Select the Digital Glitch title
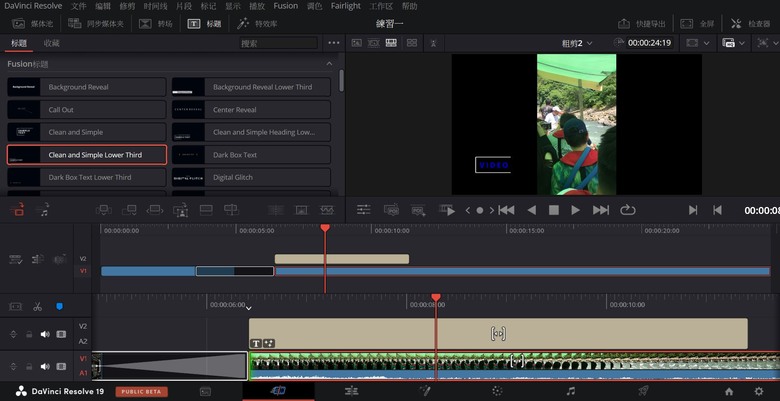780x401 pixels. (x=251, y=177)
